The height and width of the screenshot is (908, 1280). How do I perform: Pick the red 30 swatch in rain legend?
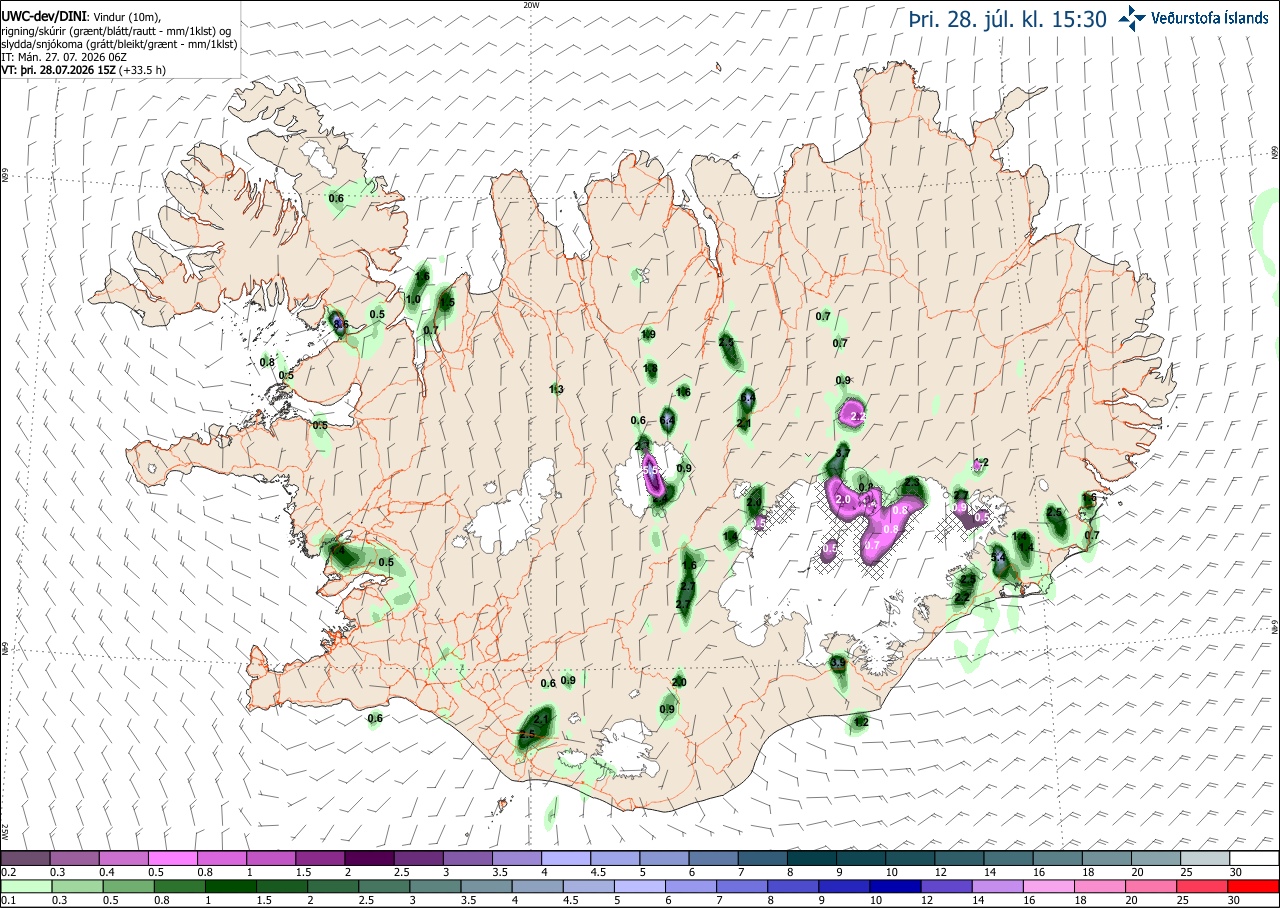1254,886
